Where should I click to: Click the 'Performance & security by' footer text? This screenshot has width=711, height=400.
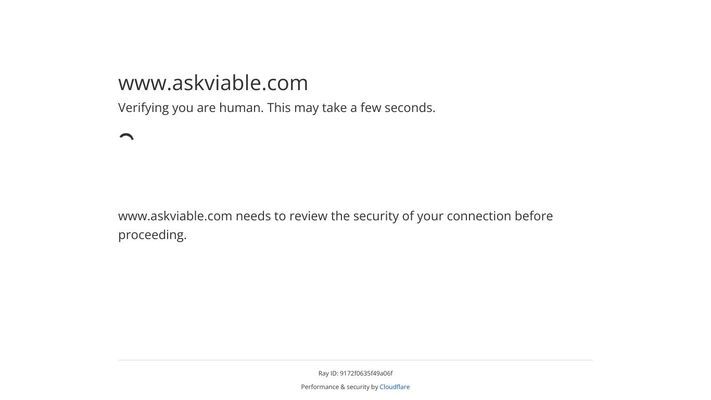pyautogui.click(x=340, y=387)
